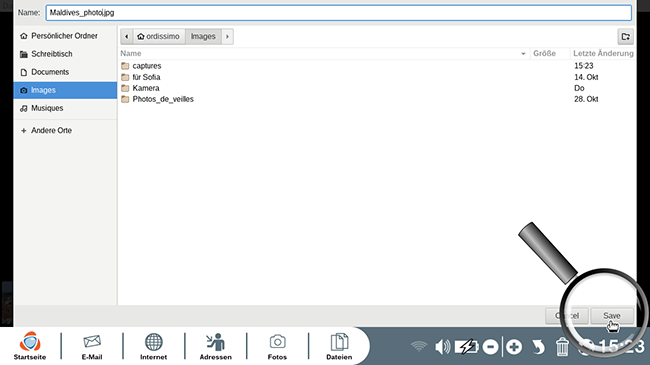This screenshot has height=365, width=650.
Task: Click the battery charging icon
Action: (466, 346)
